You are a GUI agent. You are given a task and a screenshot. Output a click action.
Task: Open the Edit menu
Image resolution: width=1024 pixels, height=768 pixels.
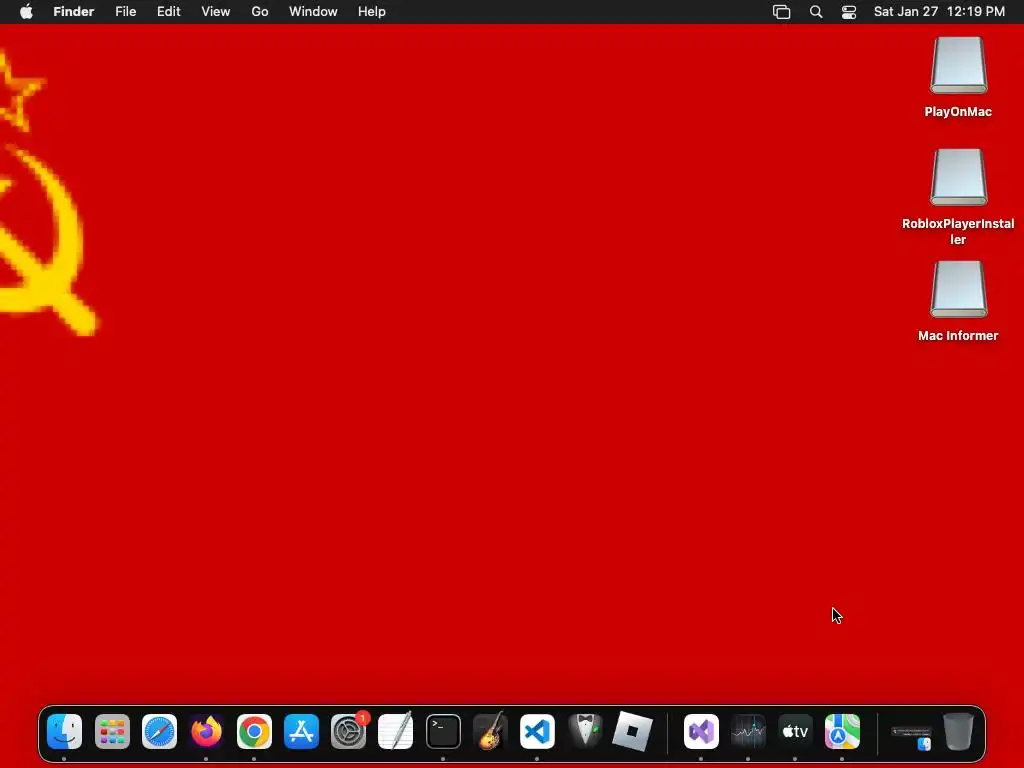pyautogui.click(x=168, y=12)
